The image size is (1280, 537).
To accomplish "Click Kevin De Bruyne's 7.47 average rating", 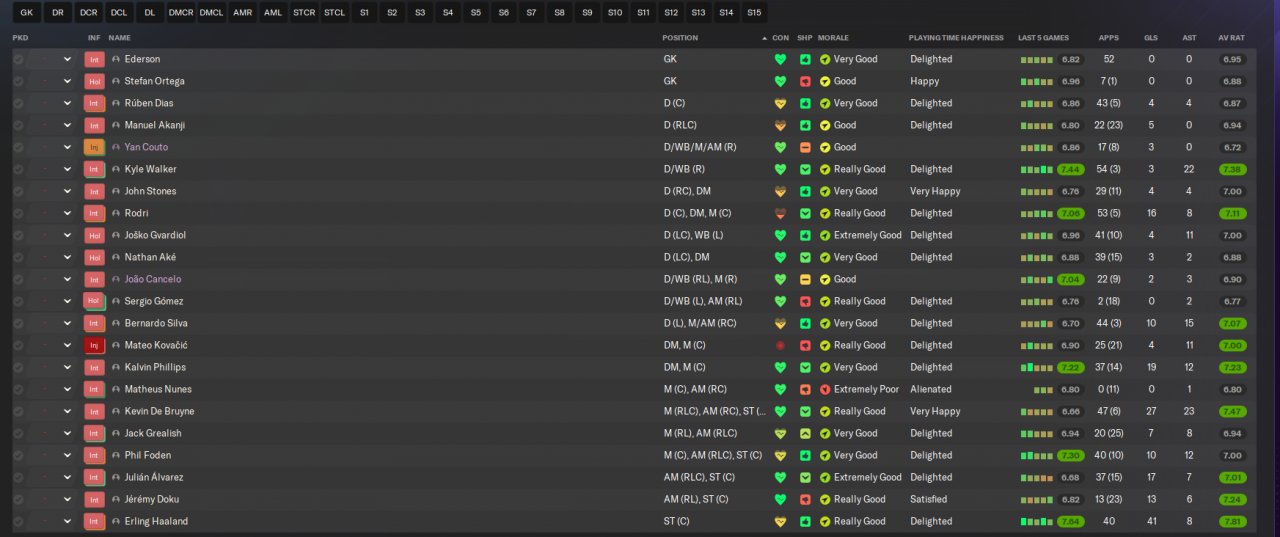I will click(x=1232, y=411).
